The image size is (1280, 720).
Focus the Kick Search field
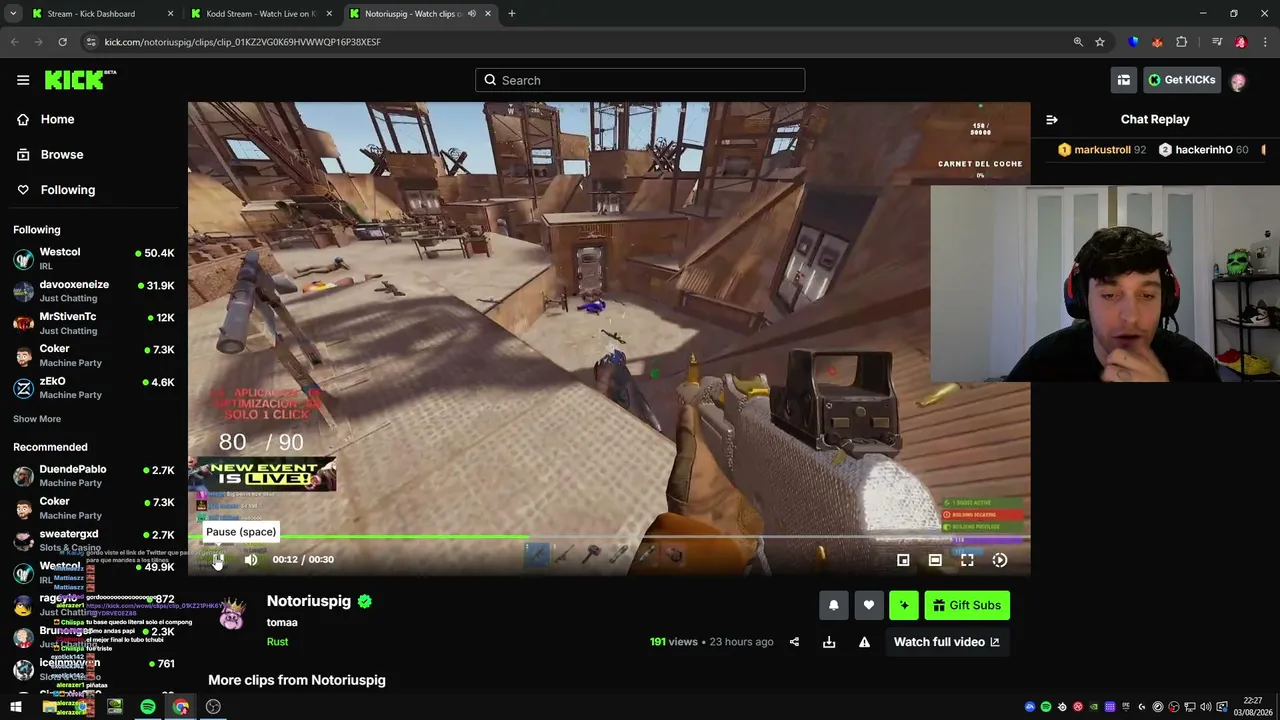click(x=640, y=80)
